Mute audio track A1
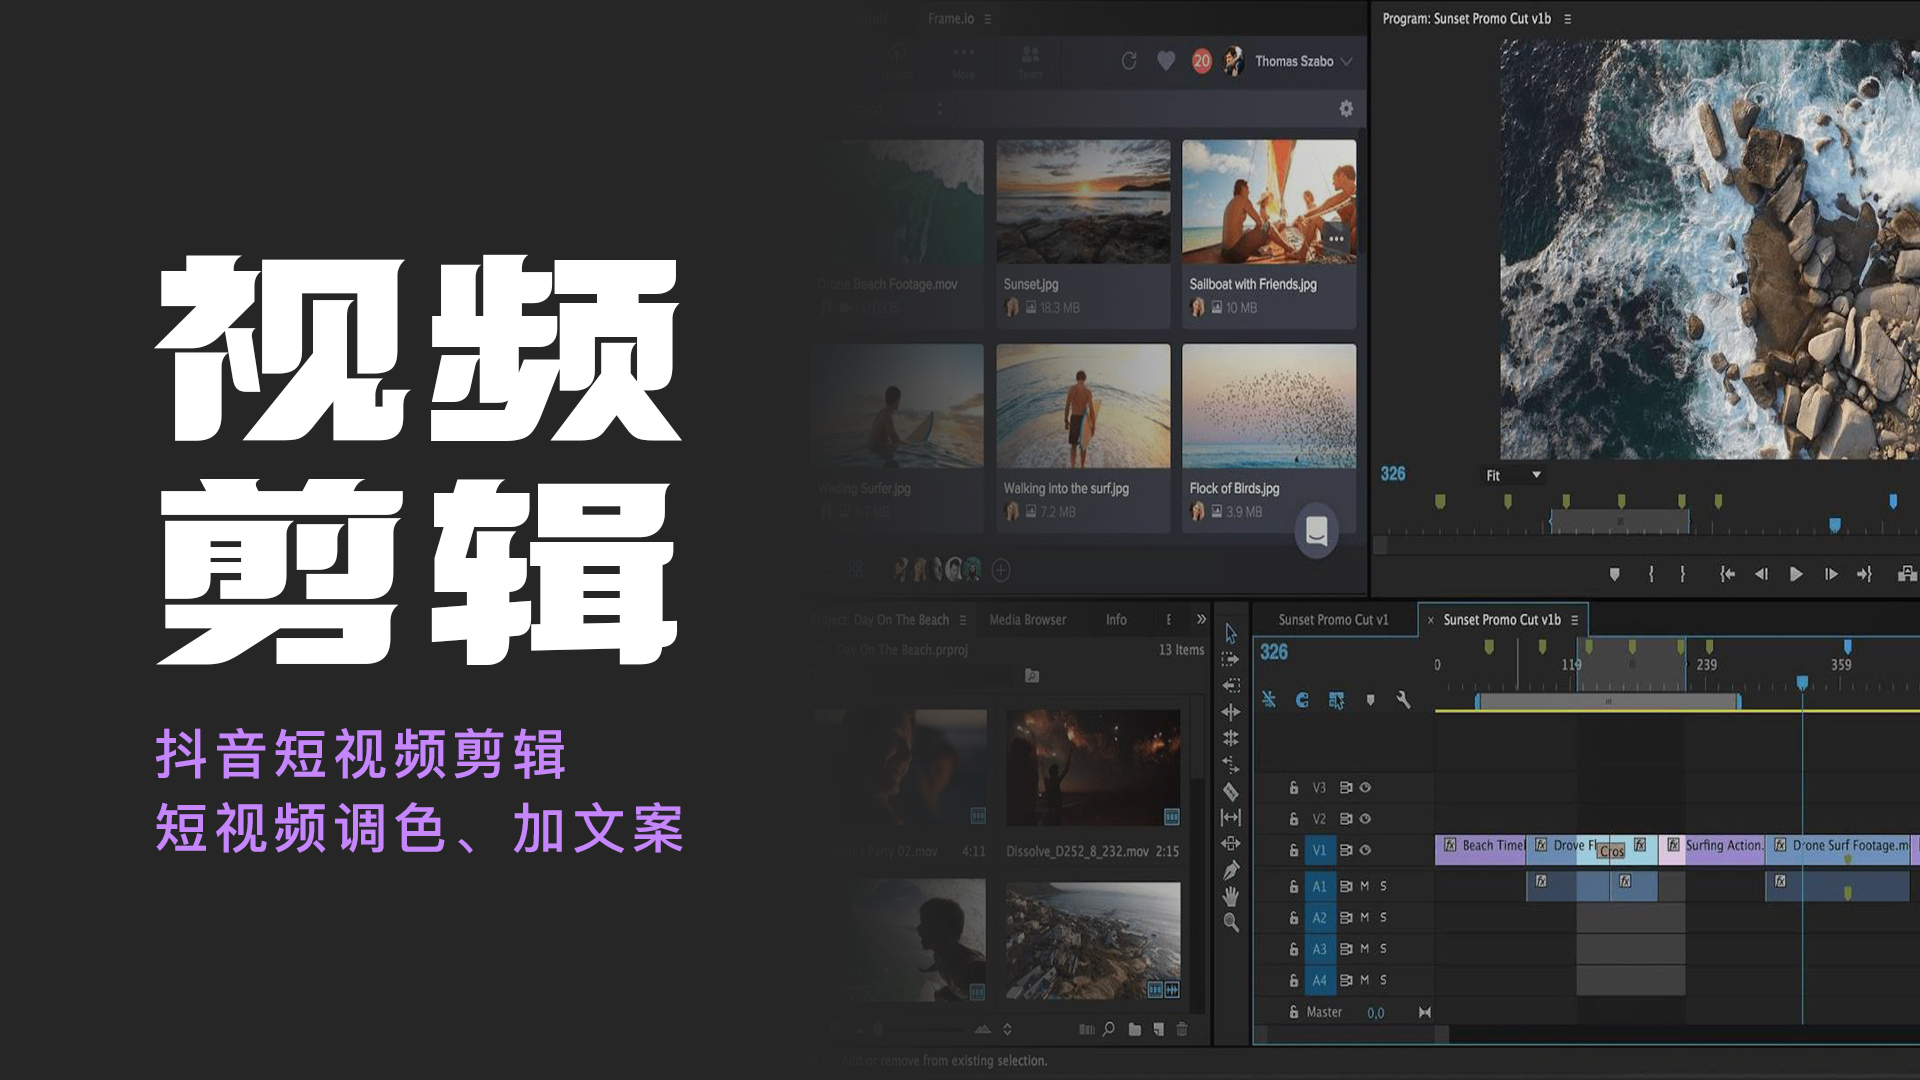 point(1364,886)
